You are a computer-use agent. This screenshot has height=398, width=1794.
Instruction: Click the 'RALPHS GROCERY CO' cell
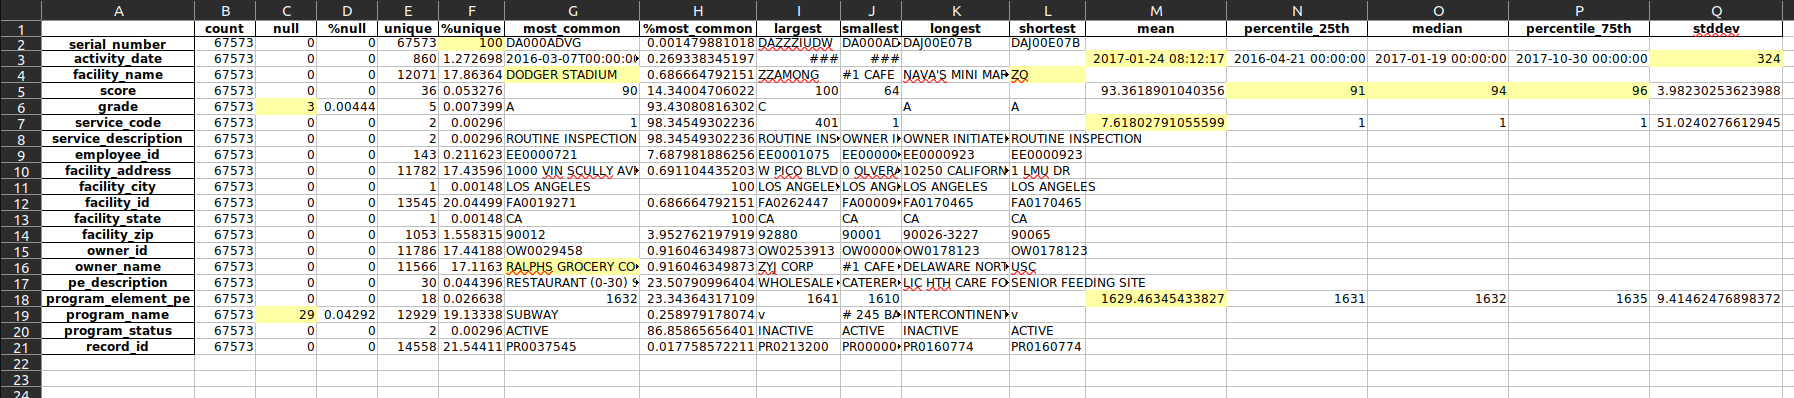(x=572, y=267)
